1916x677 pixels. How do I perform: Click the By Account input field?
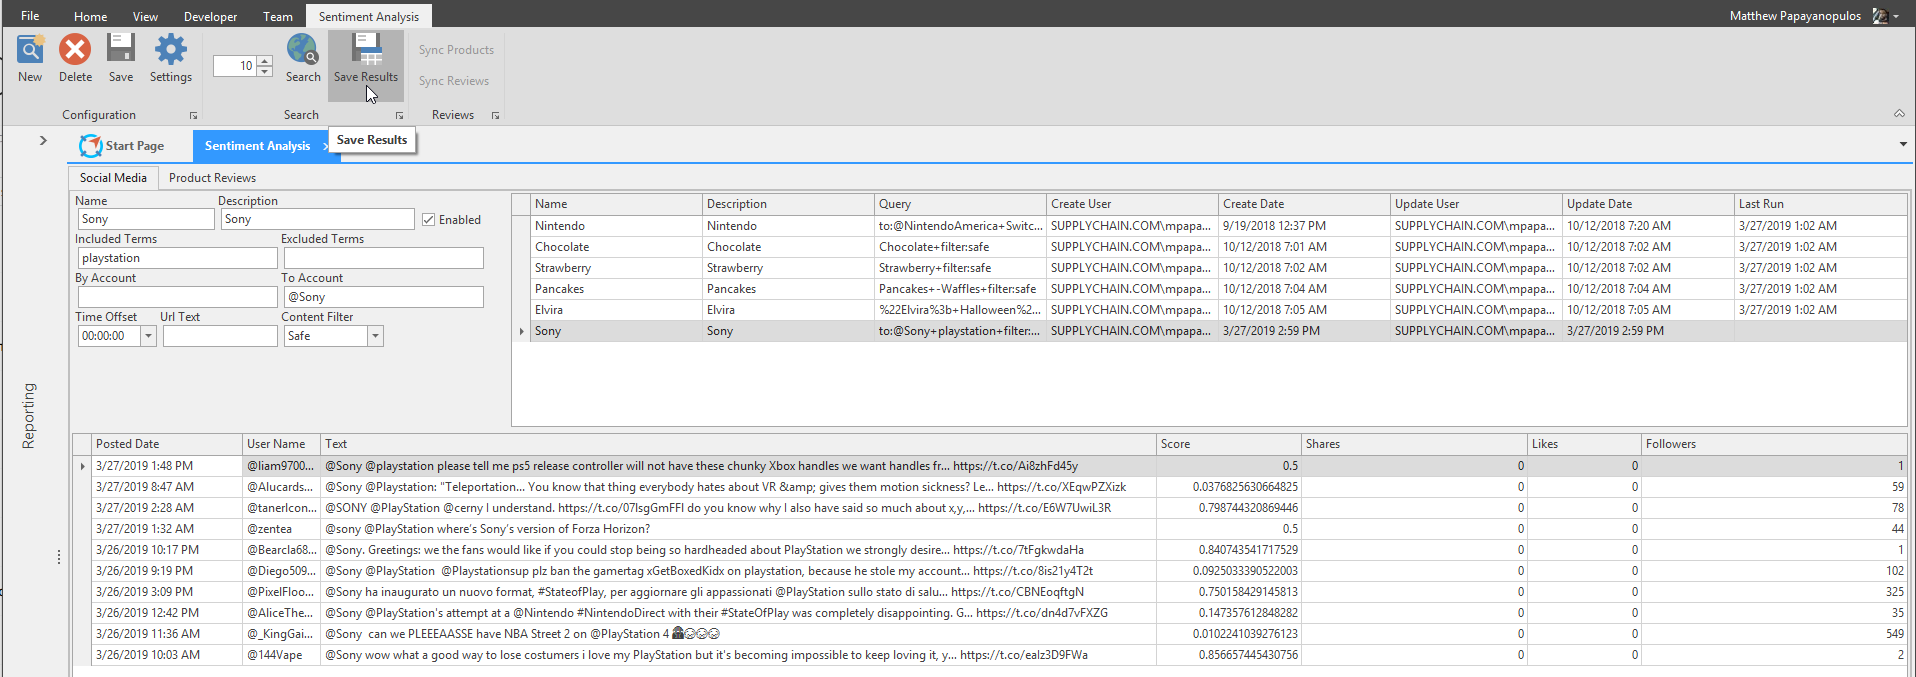[x=177, y=297]
